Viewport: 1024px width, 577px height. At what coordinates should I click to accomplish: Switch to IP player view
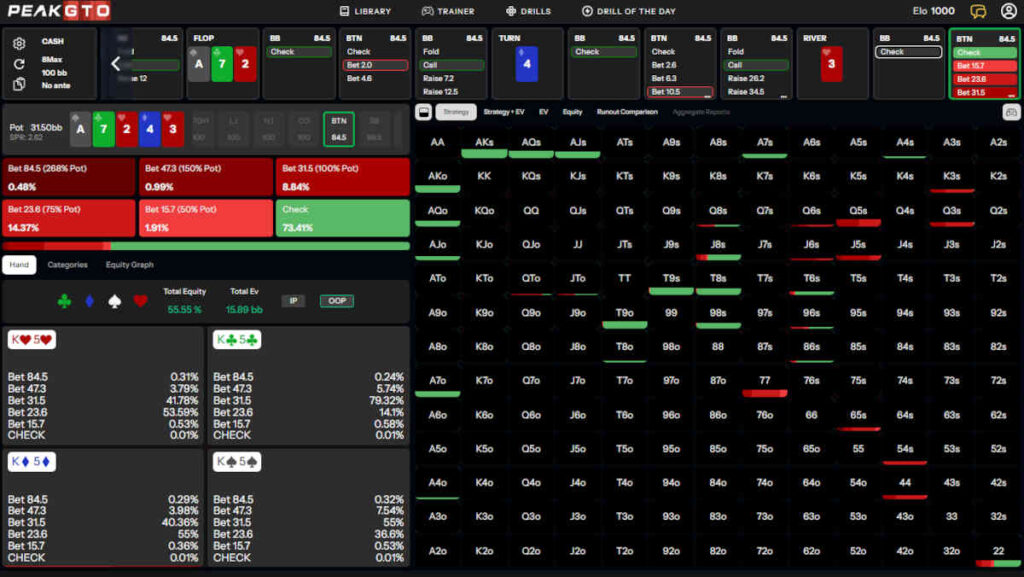[x=293, y=301]
